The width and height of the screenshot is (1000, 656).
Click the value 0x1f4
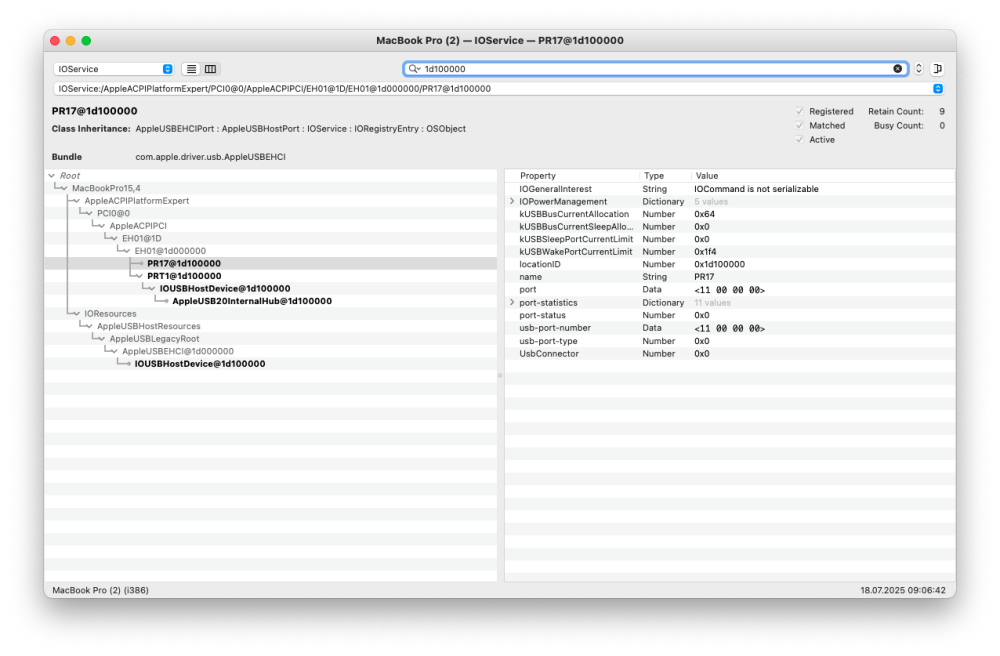tap(705, 252)
